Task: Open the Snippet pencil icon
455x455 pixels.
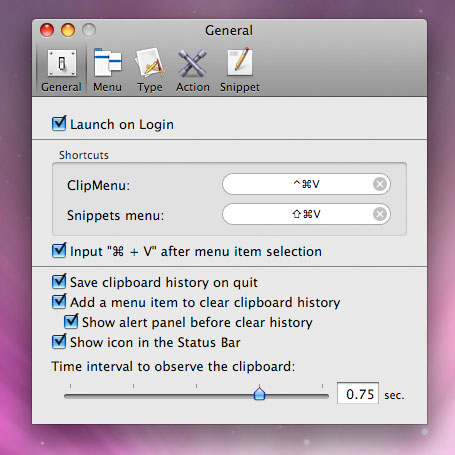Action: pos(240,62)
